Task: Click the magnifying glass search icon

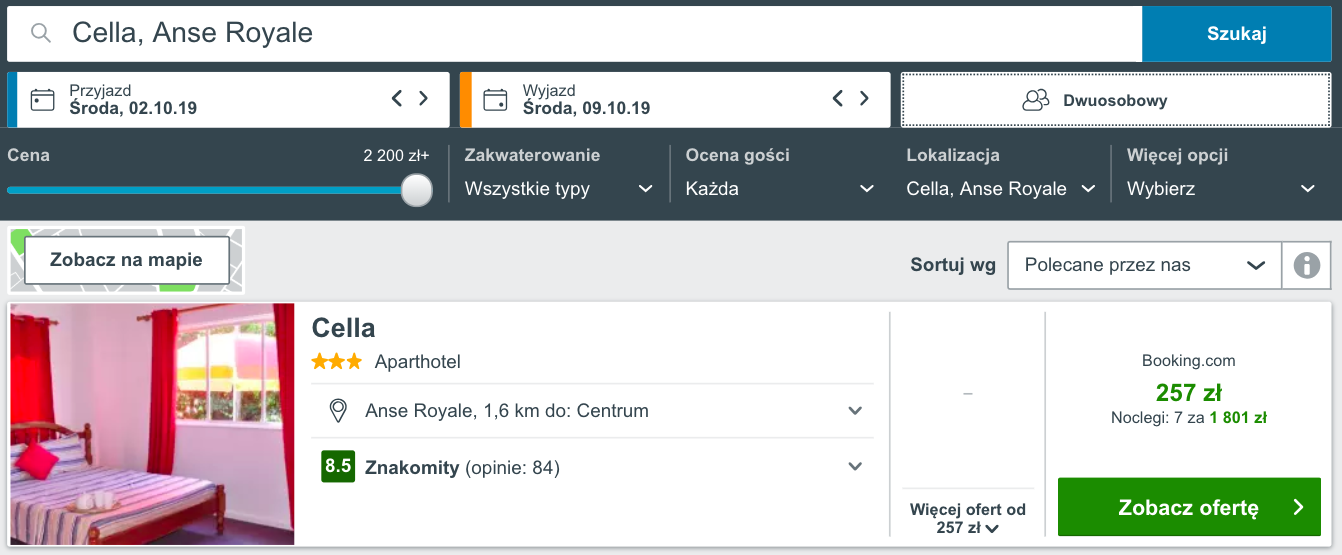Action: tap(41, 33)
